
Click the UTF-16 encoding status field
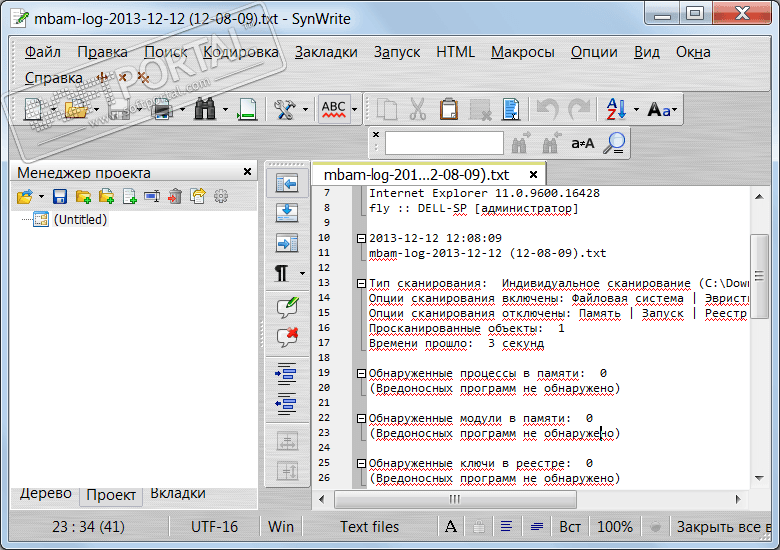[214, 527]
